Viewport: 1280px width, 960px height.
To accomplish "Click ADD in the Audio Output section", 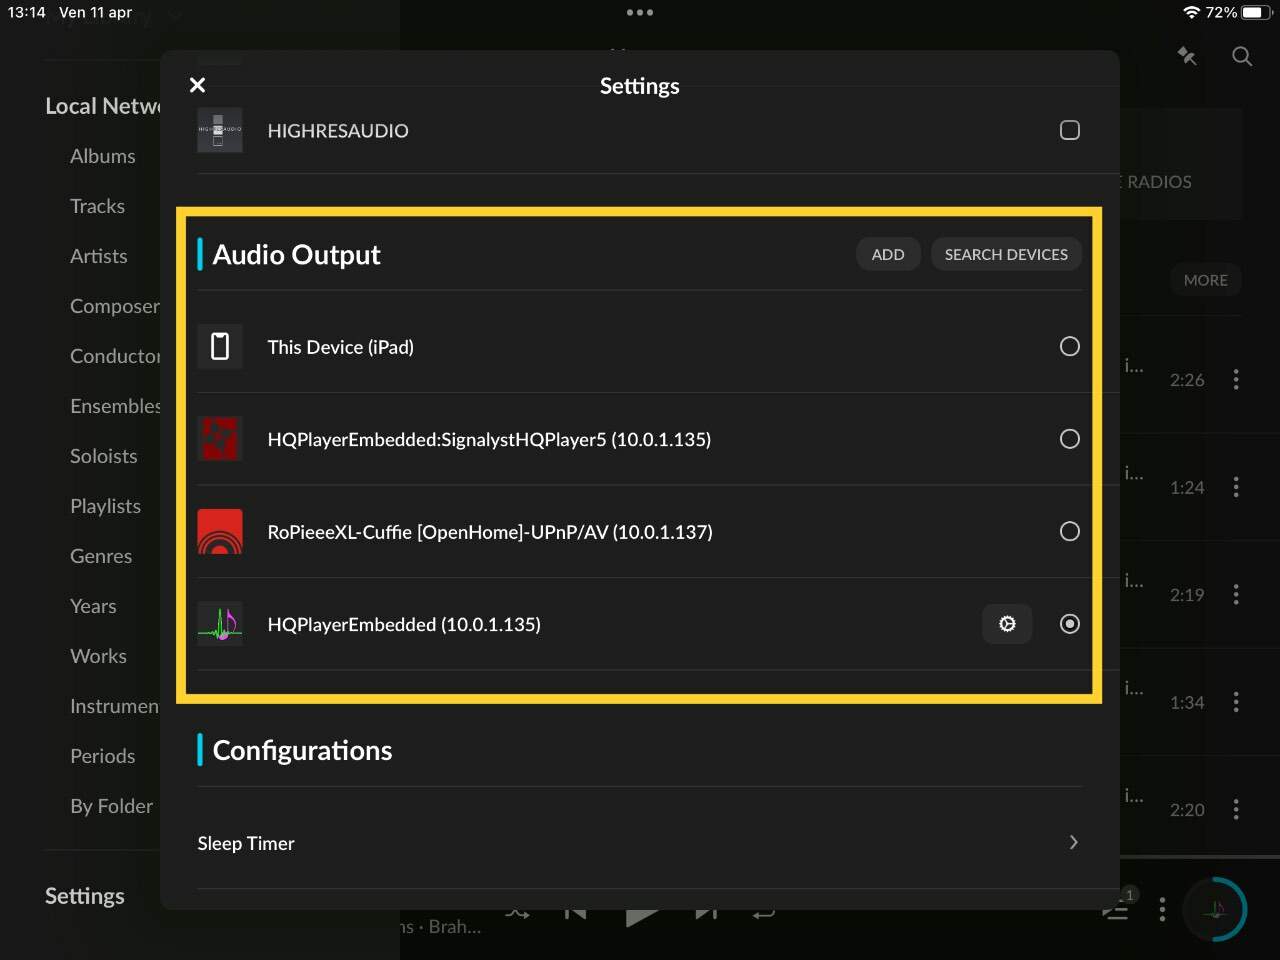I will pyautogui.click(x=888, y=254).
